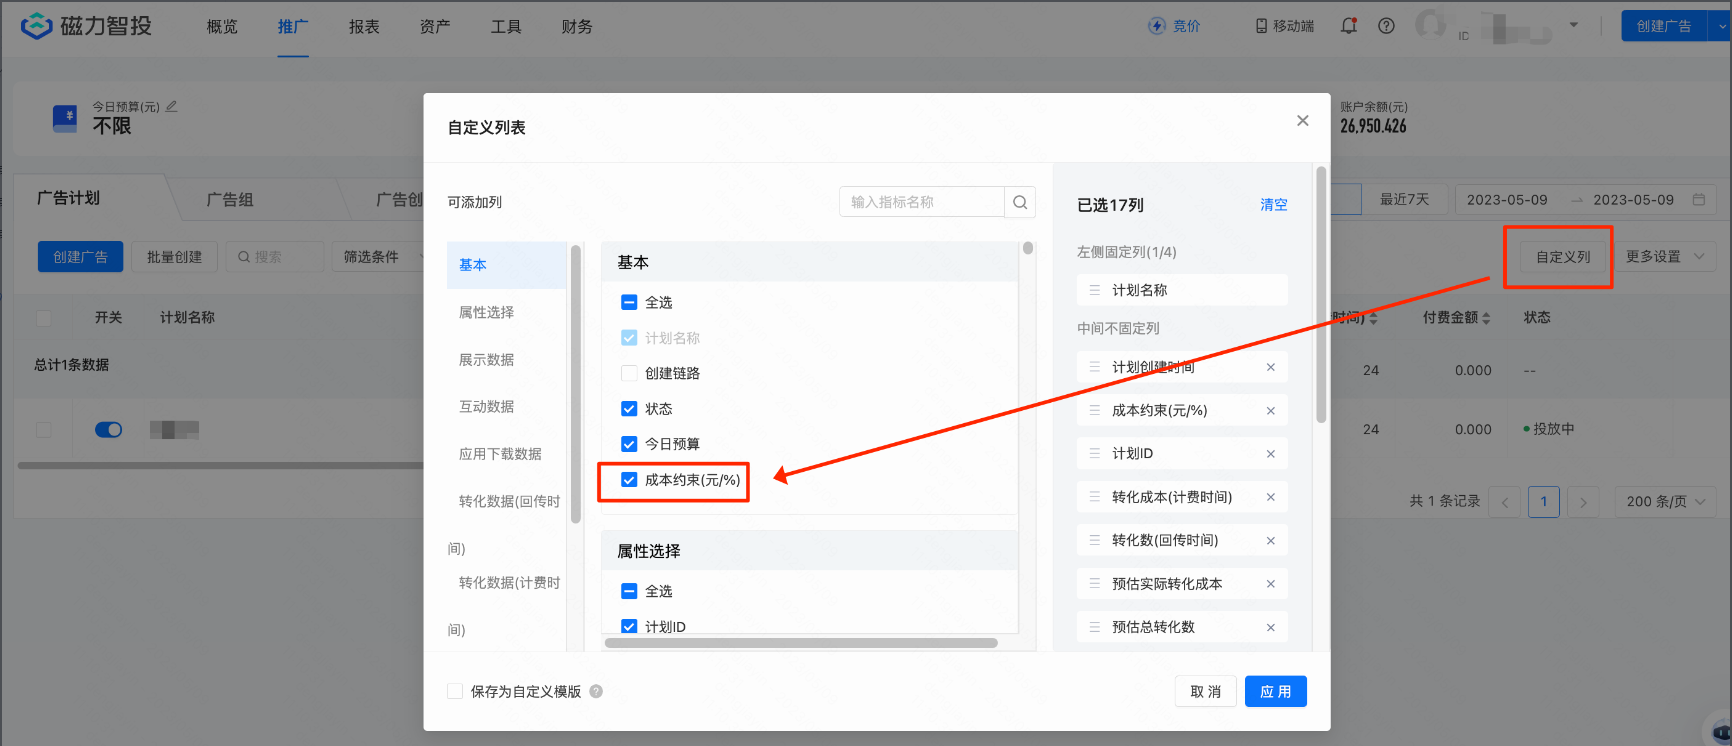Screen dimensions: 1732x746
Task: Open the 资产 top navigation tab
Action: click(435, 27)
